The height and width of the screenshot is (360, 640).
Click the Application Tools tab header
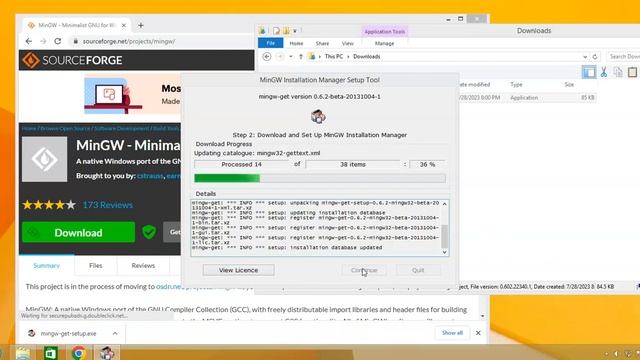click(x=384, y=31)
